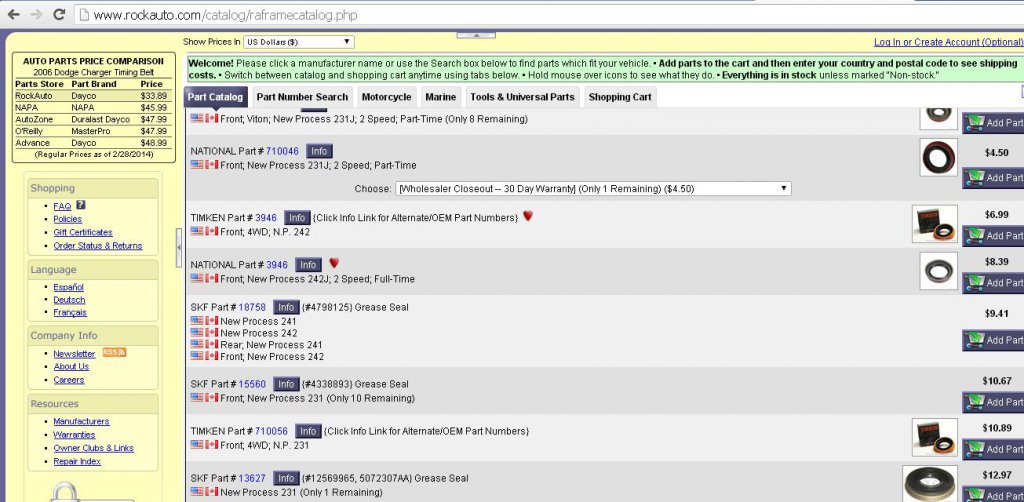The height and width of the screenshot is (502, 1024).
Task: Open the Manufacturers link
Action: [82, 421]
